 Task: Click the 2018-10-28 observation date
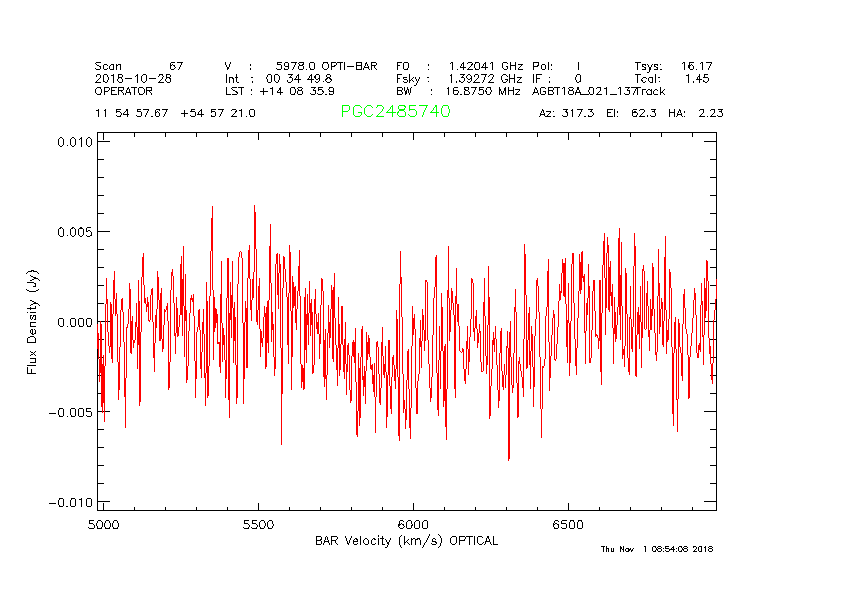[x=133, y=78]
